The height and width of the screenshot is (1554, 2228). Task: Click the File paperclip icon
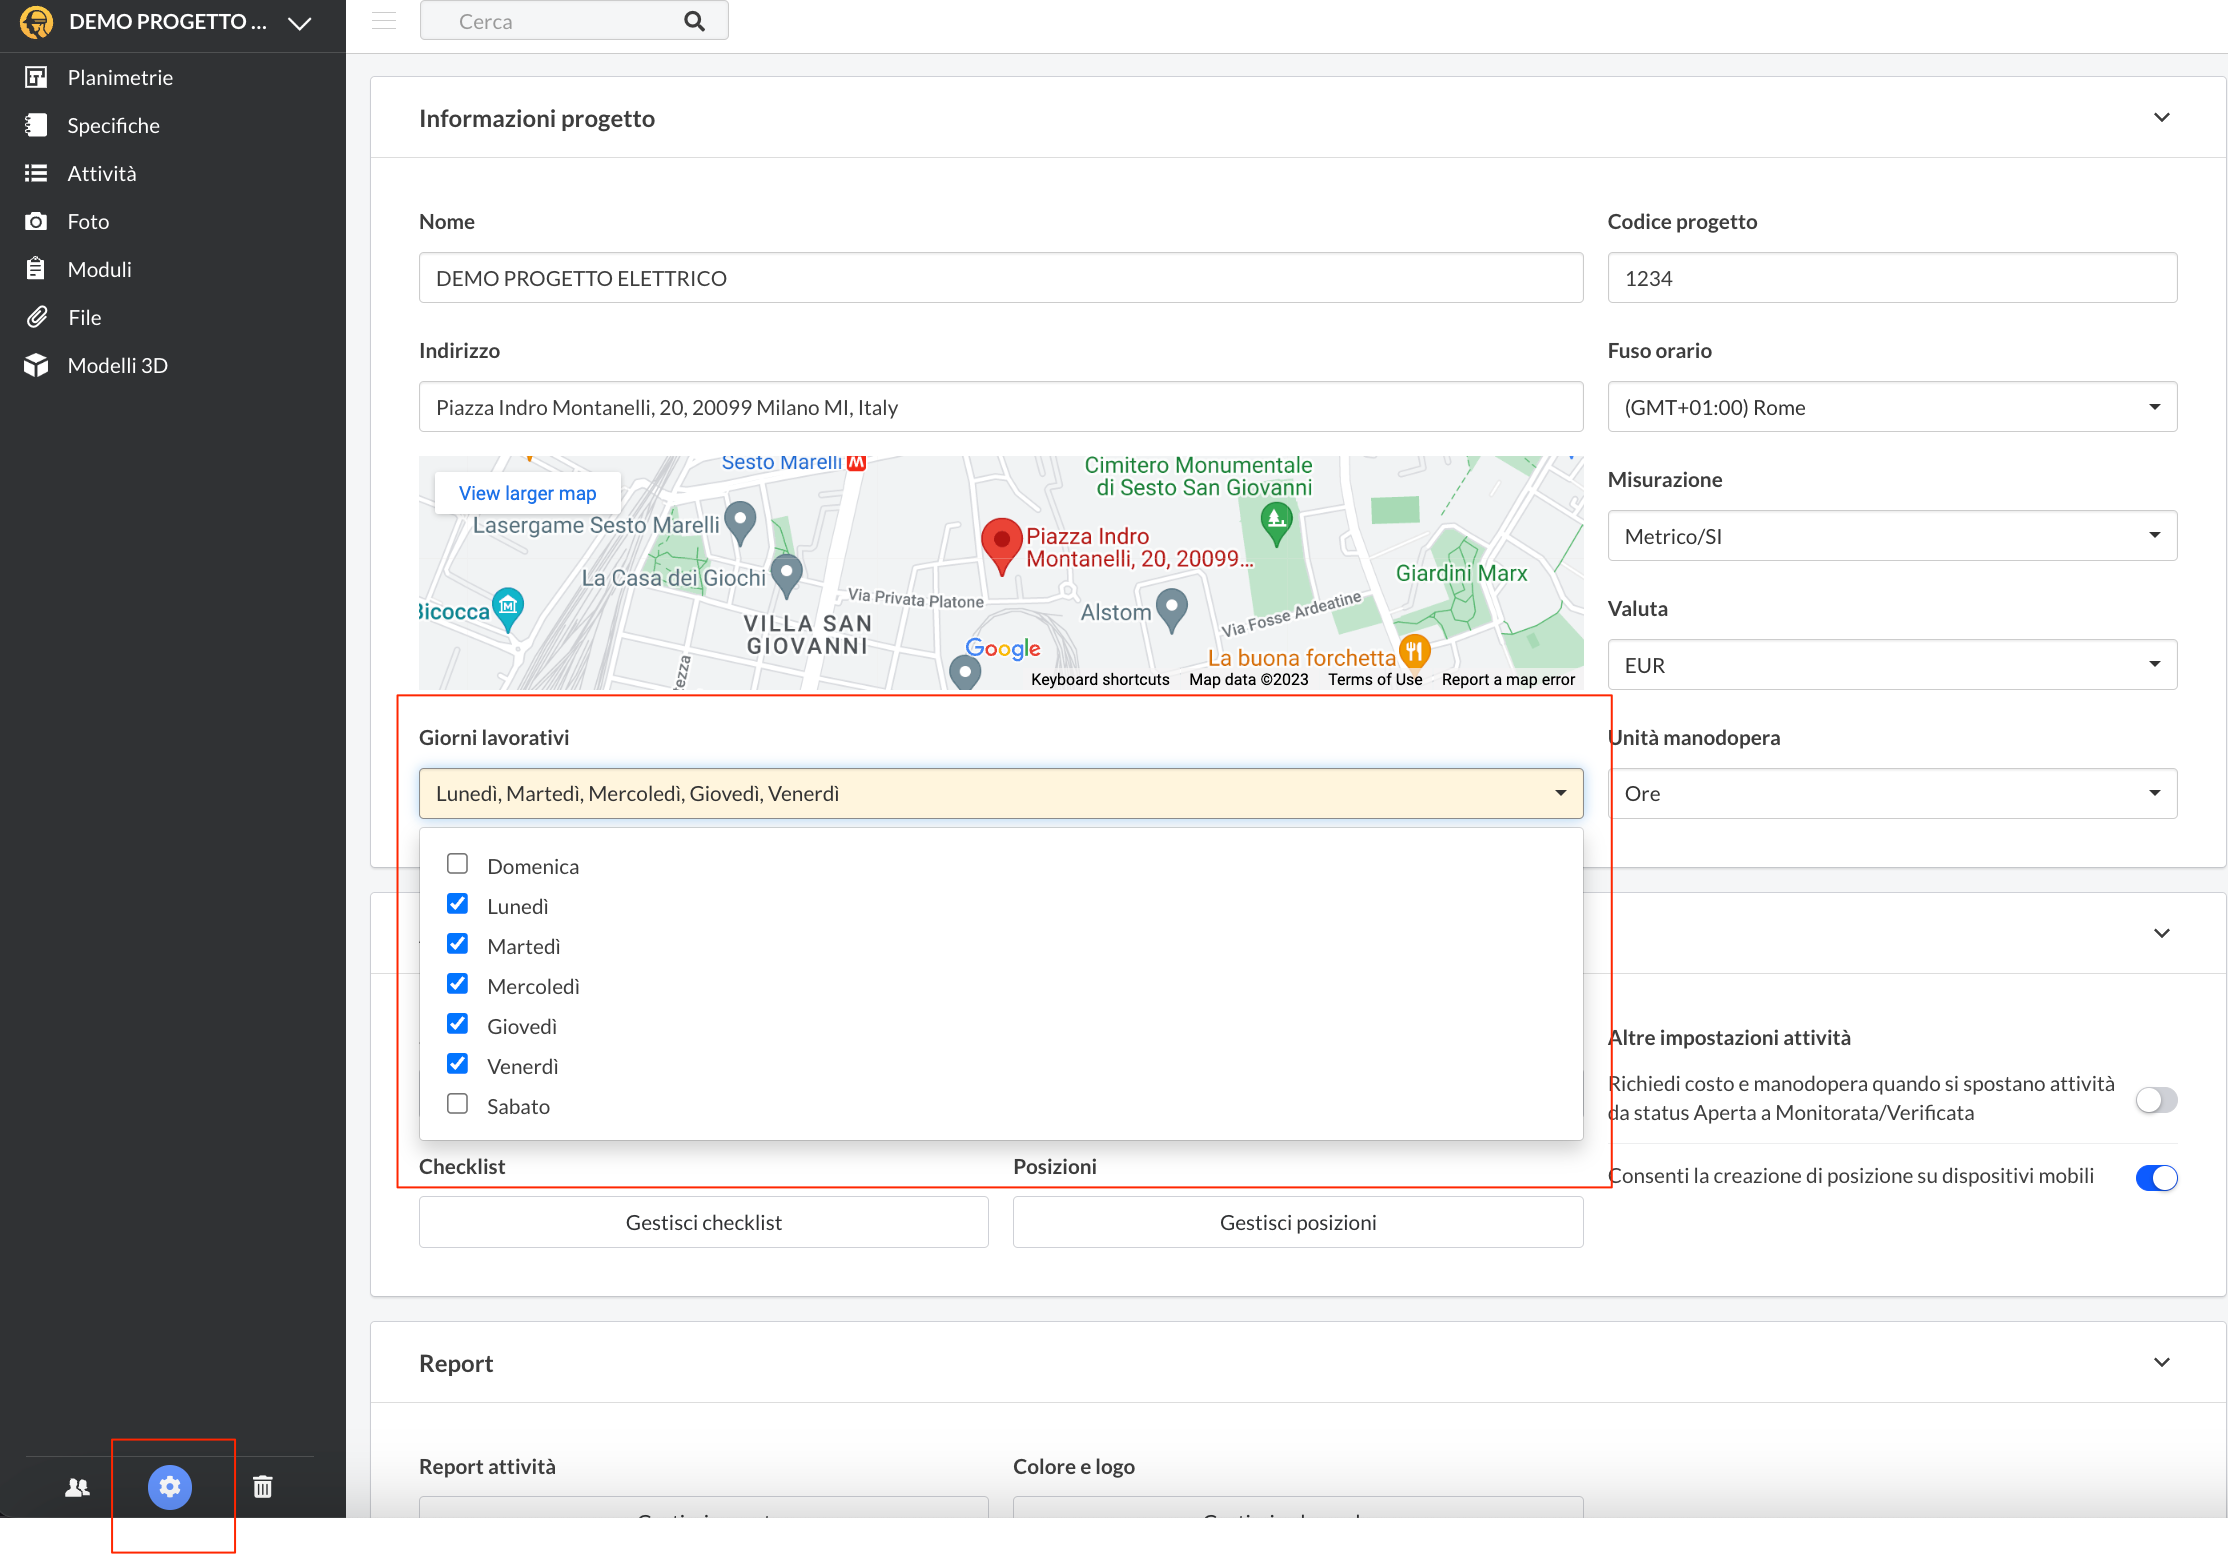click(37, 317)
